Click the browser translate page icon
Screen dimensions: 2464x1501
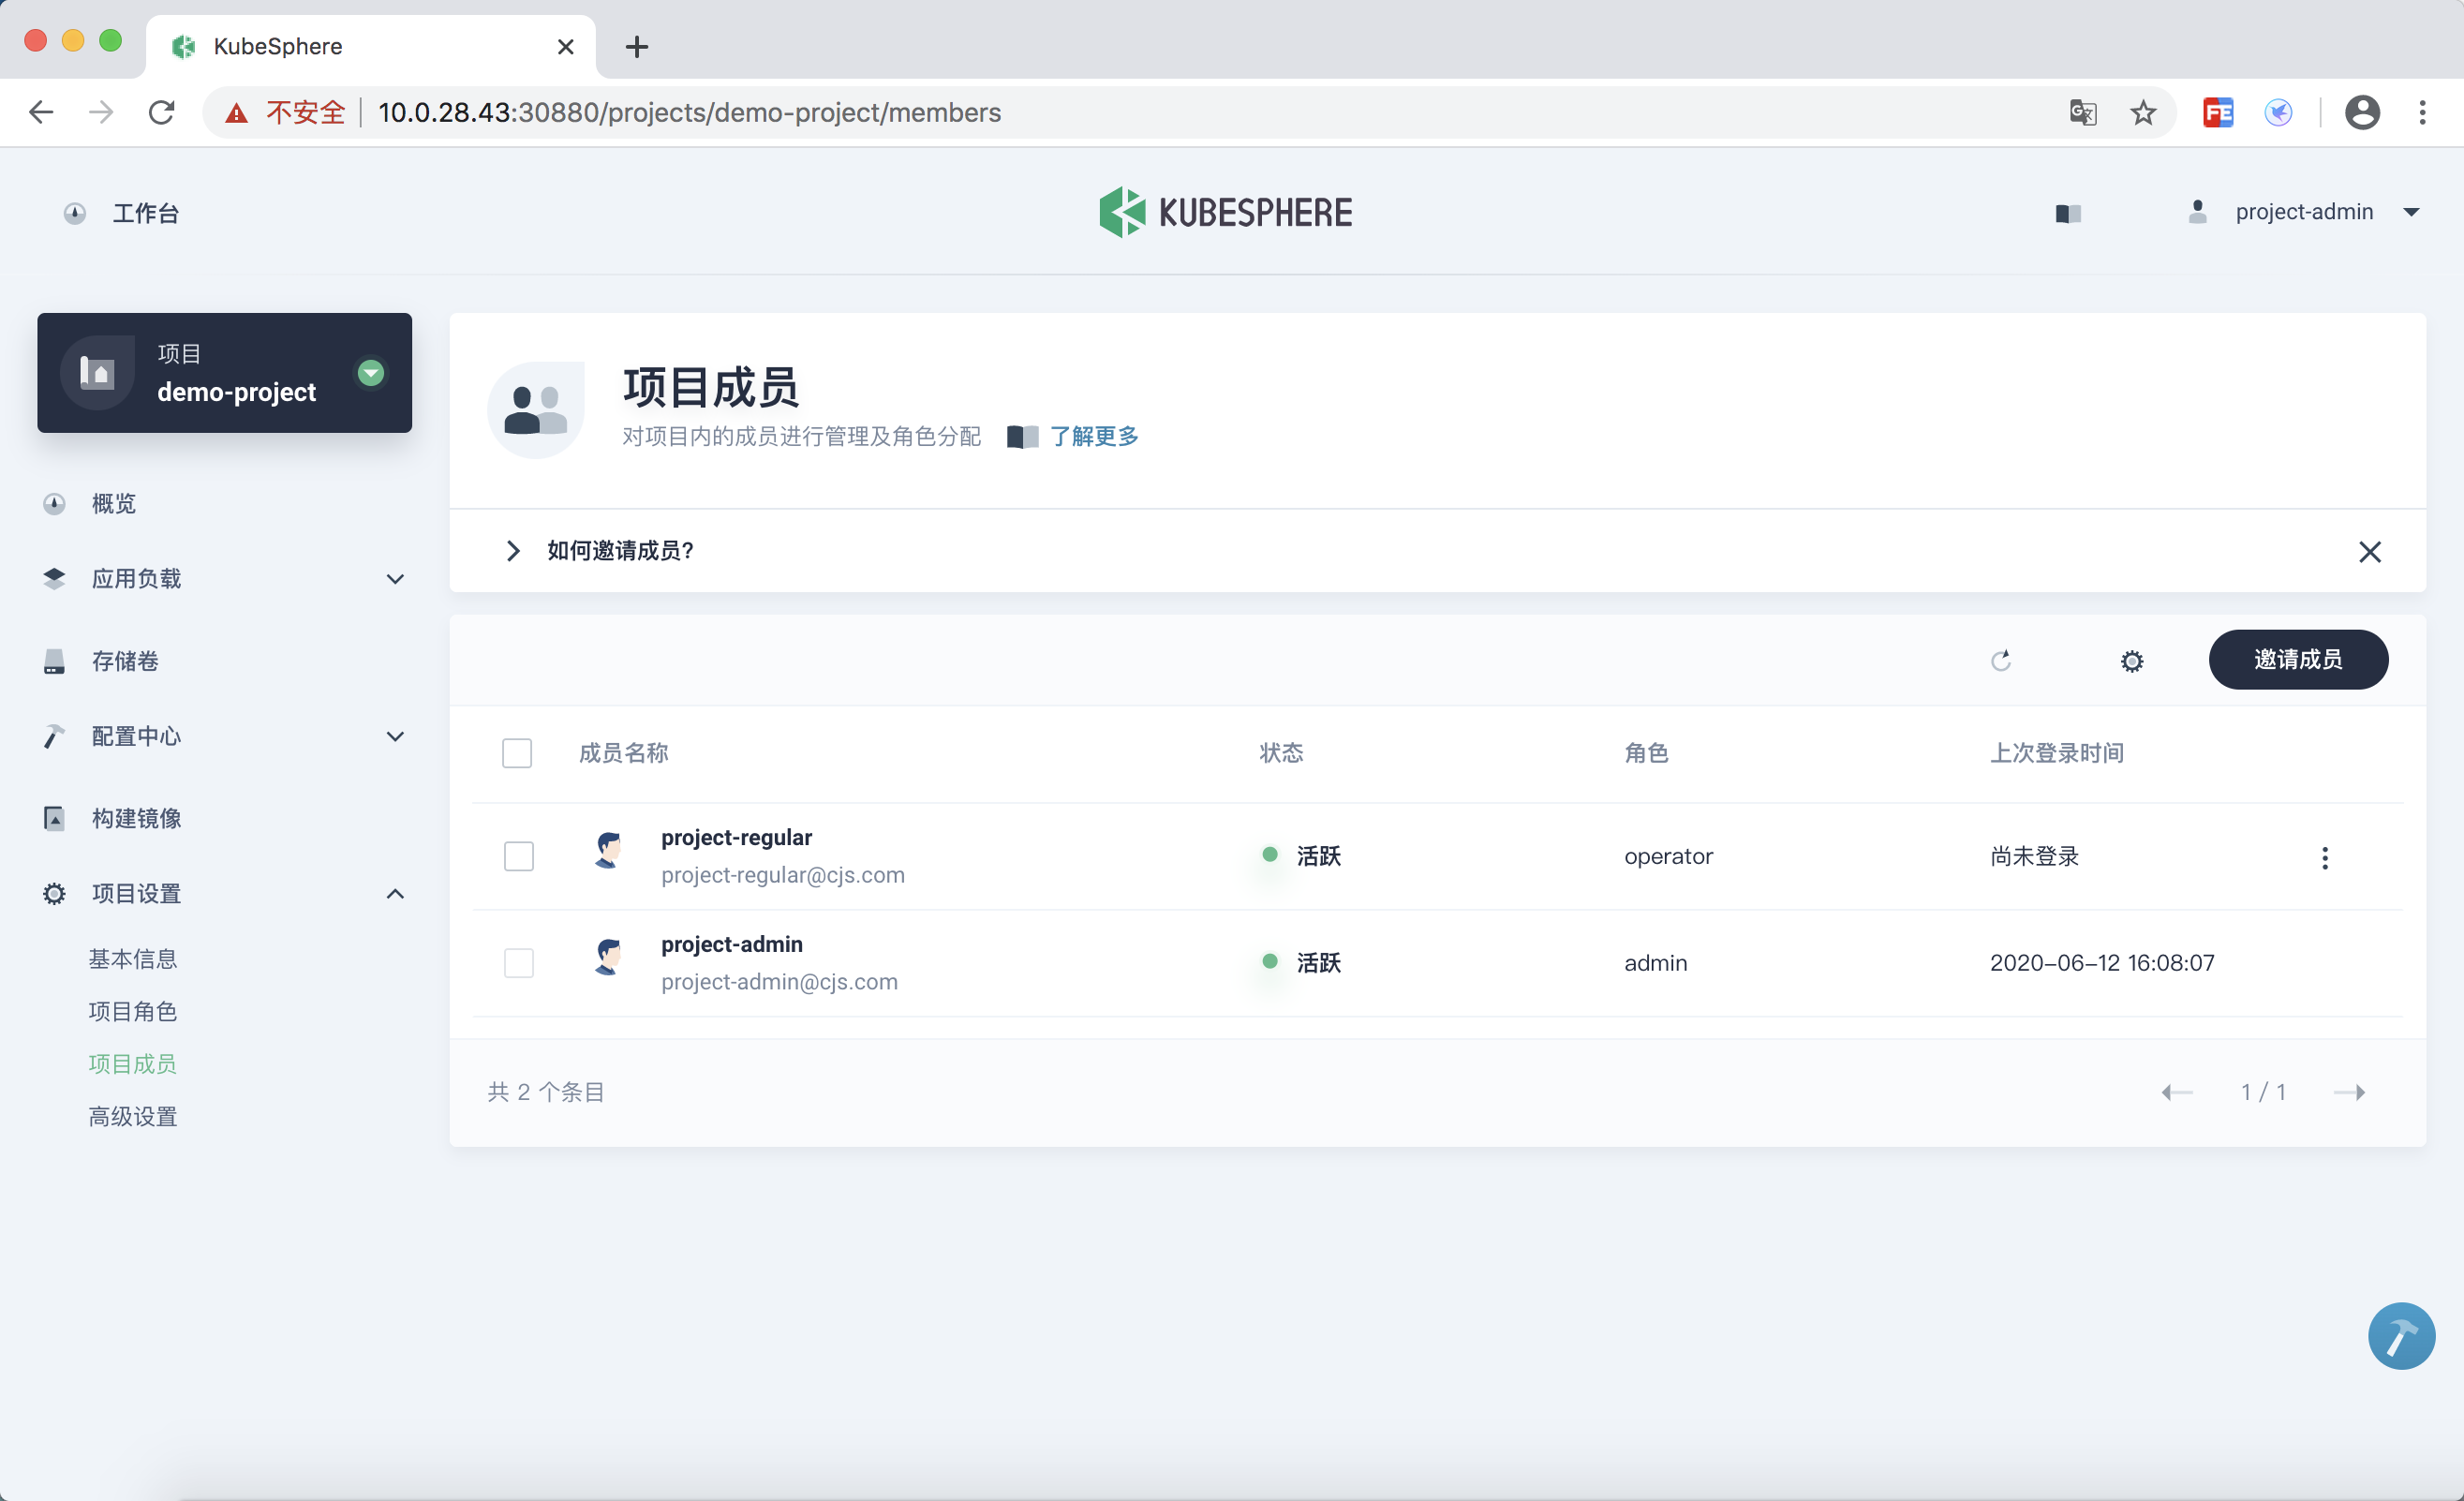pos(2082,112)
